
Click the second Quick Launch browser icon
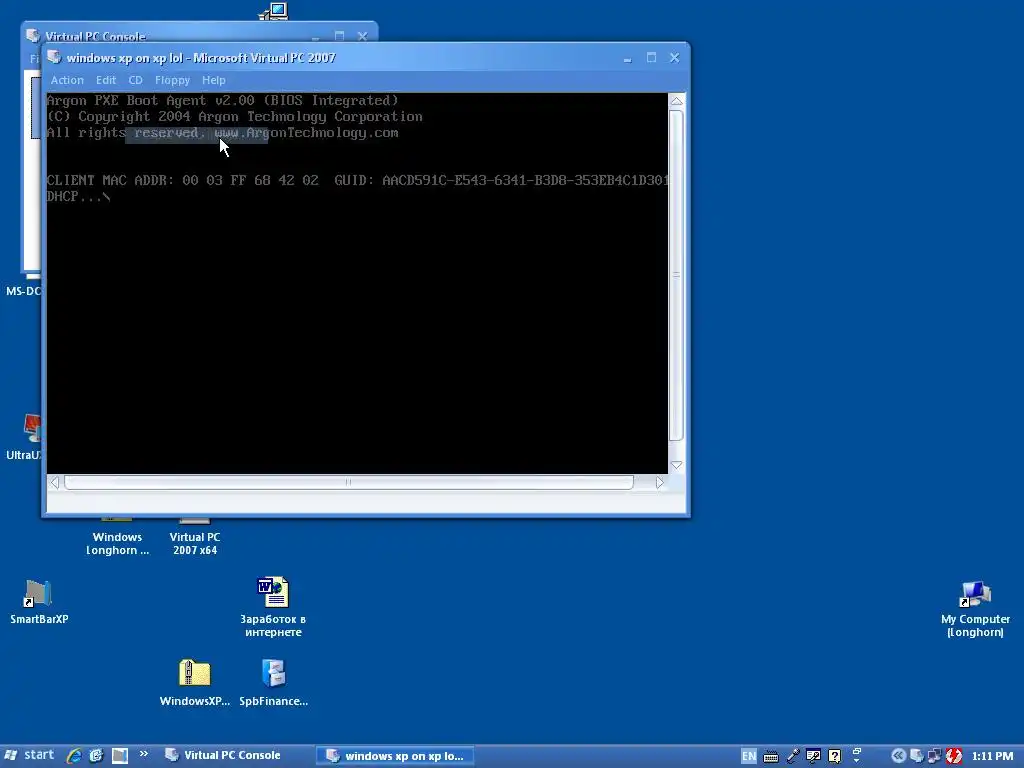(x=96, y=756)
